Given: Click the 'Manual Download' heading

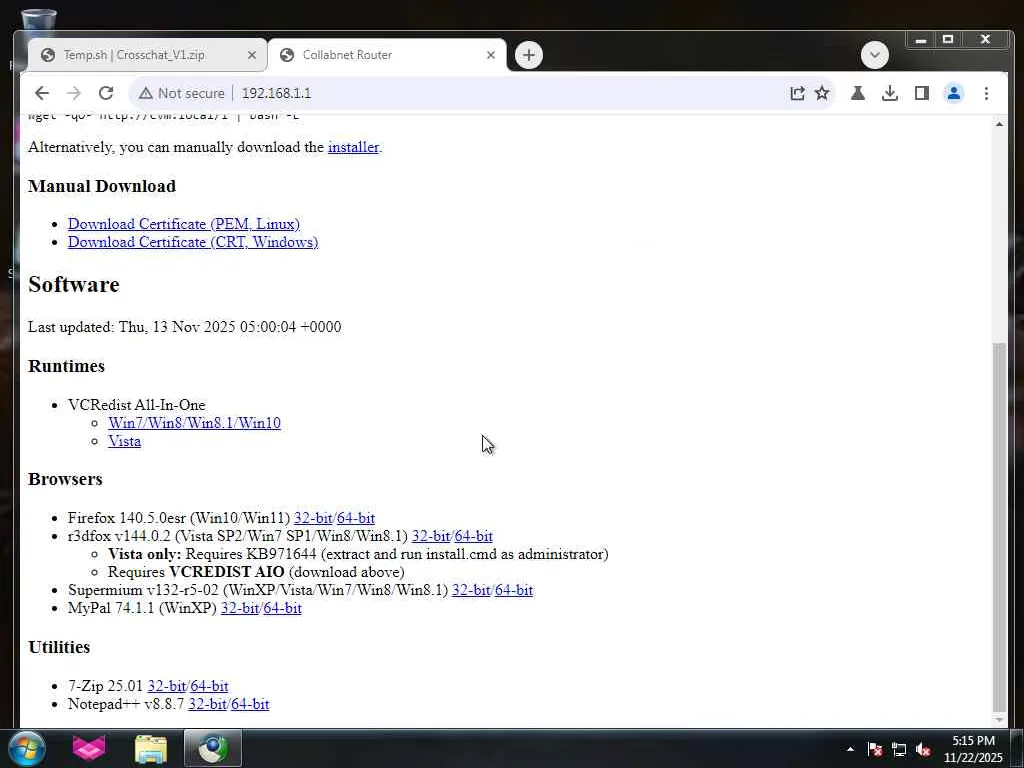Looking at the screenshot, I should [102, 186].
